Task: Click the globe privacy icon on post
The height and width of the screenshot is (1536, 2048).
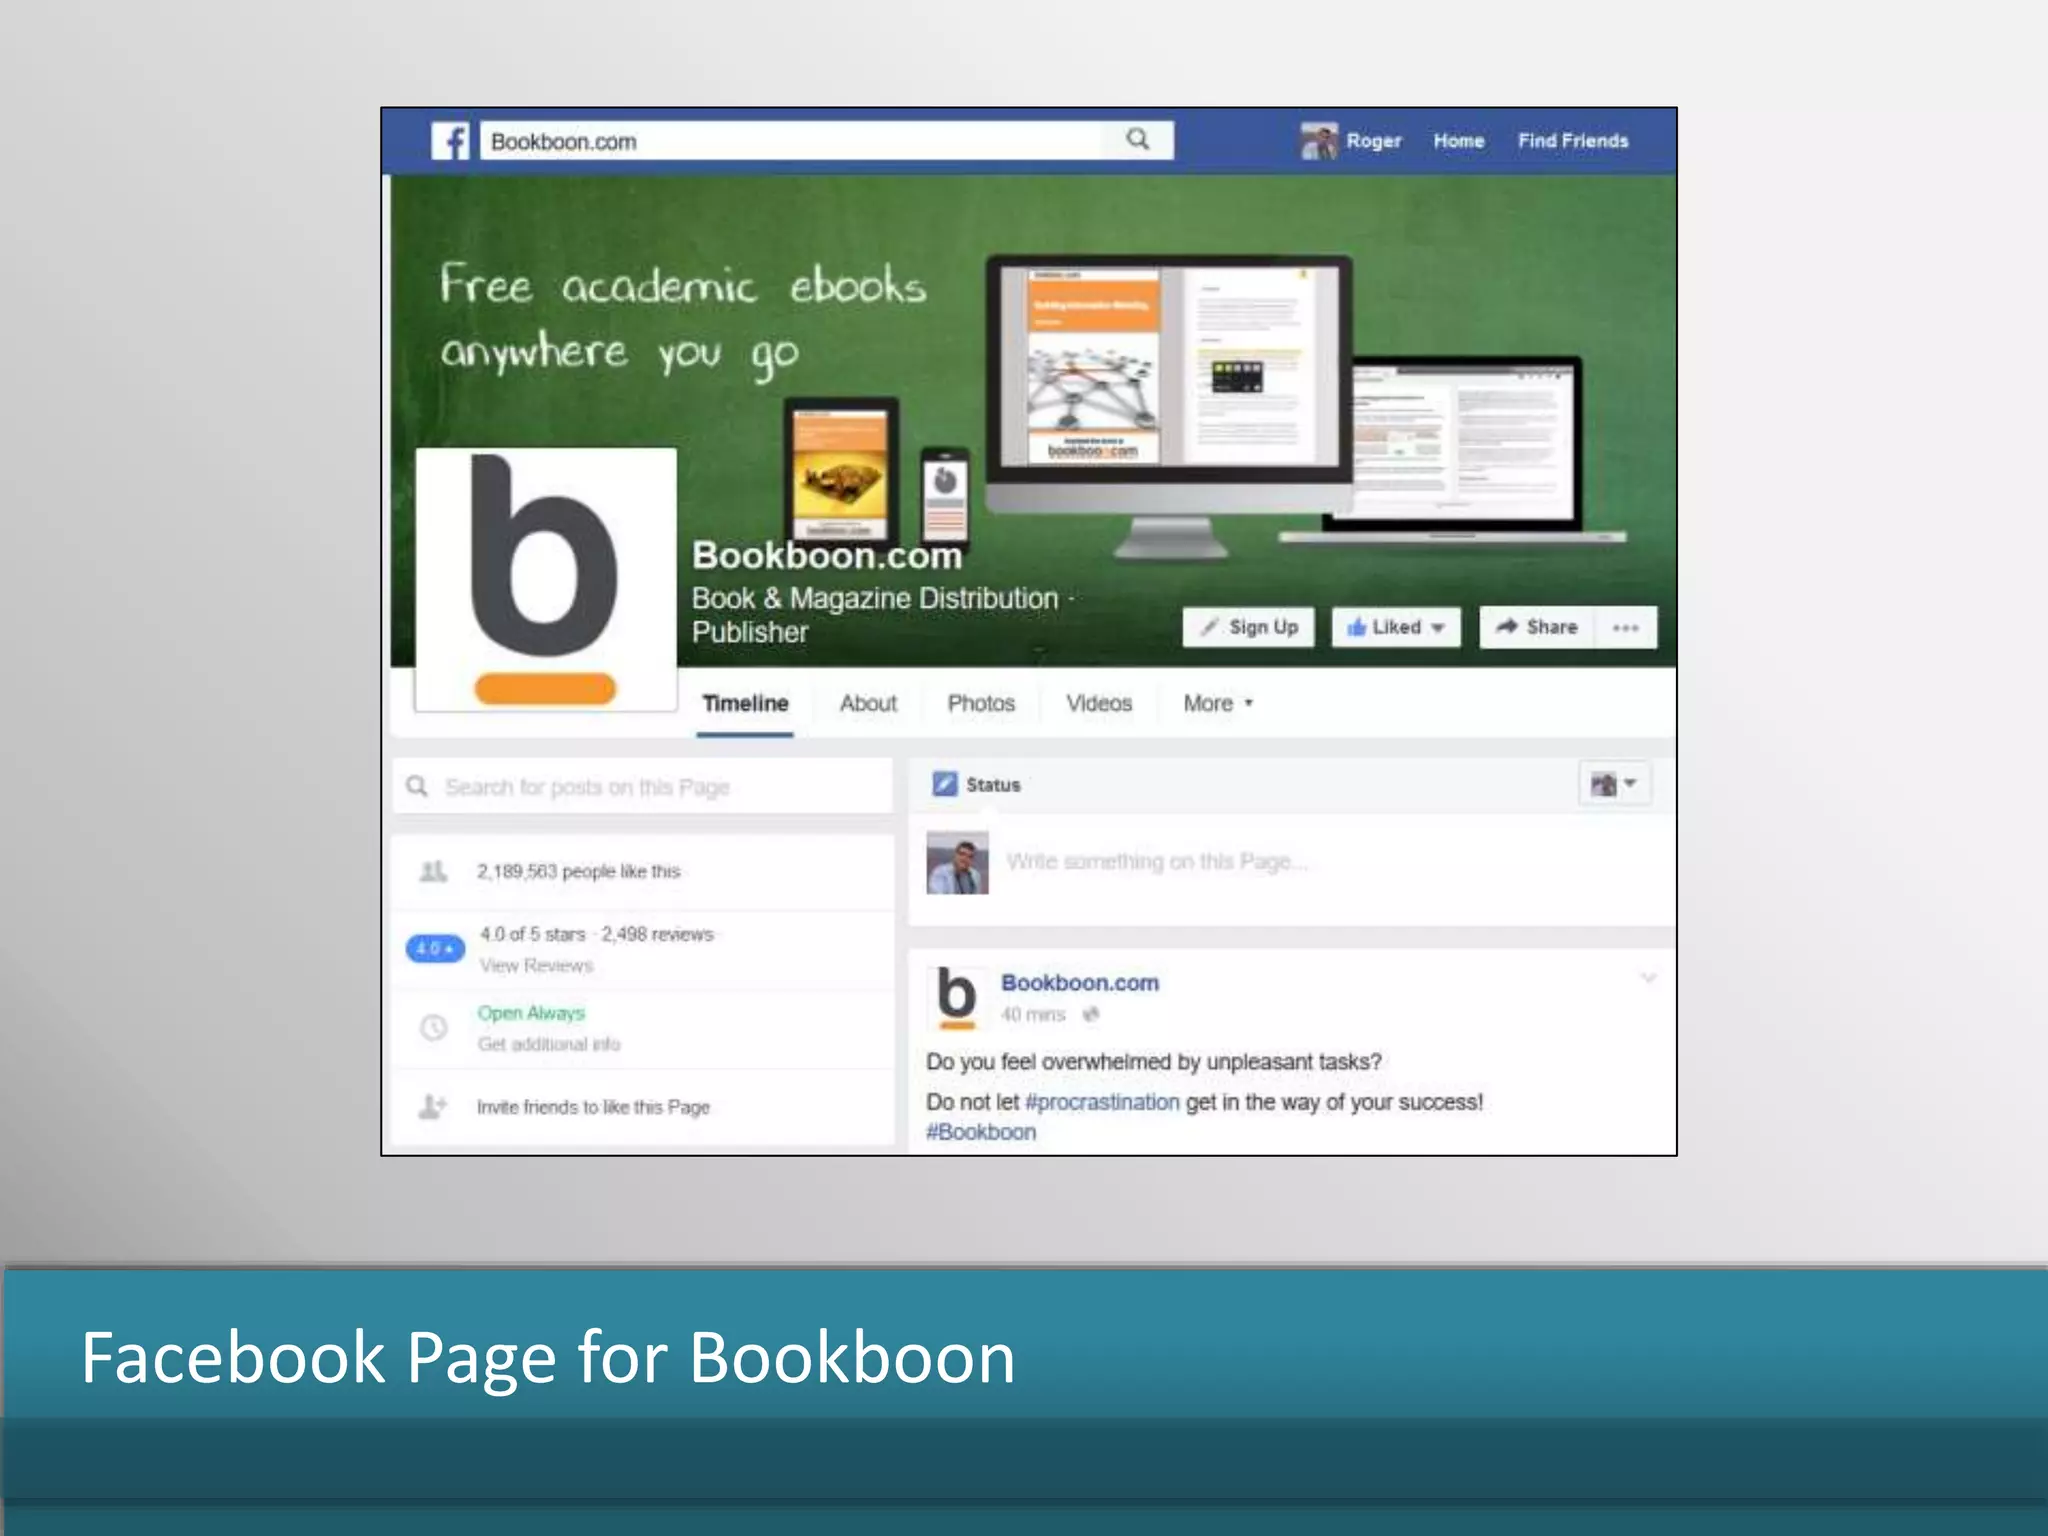Action: 1091,1015
